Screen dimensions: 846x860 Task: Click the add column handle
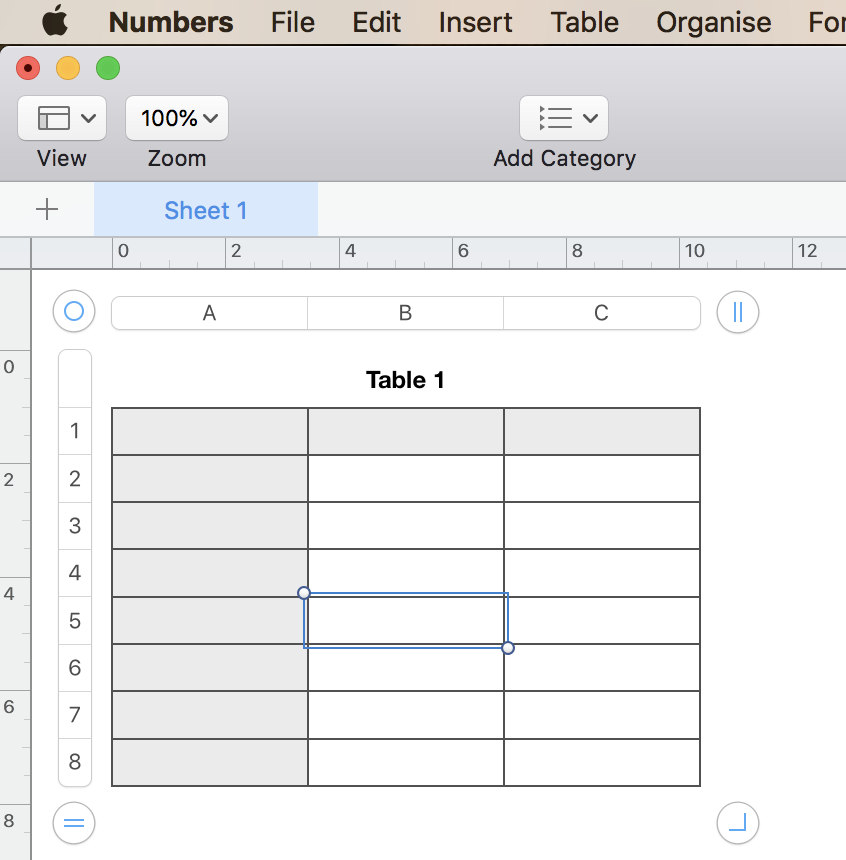pyautogui.click(x=738, y=312)
